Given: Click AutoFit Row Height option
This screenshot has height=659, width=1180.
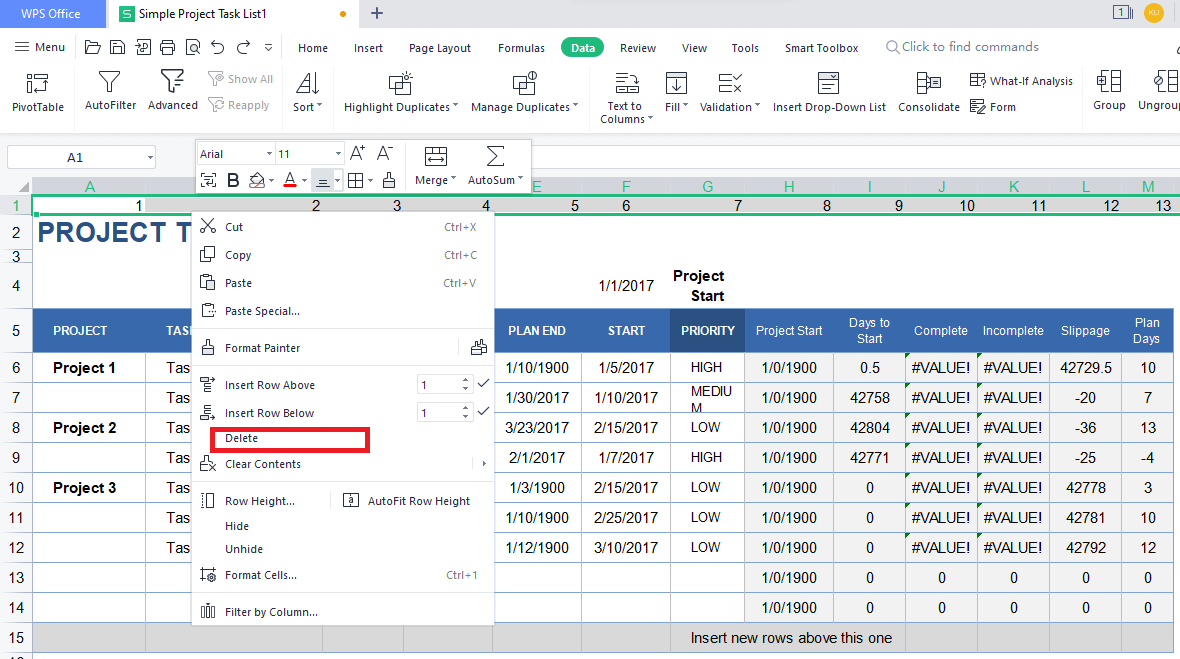Looking at the screenshot, I should click(x=418, y=501).
